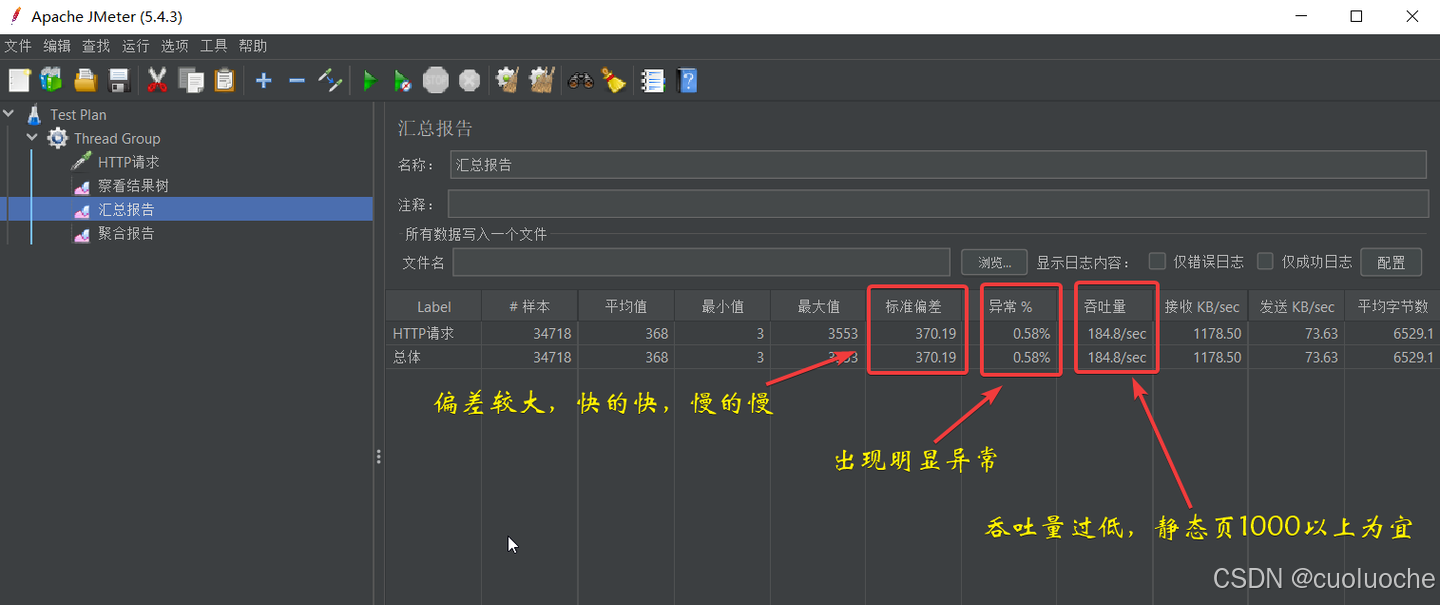
Task: Open the 编辑 menu
Action: tap(57, 46)
